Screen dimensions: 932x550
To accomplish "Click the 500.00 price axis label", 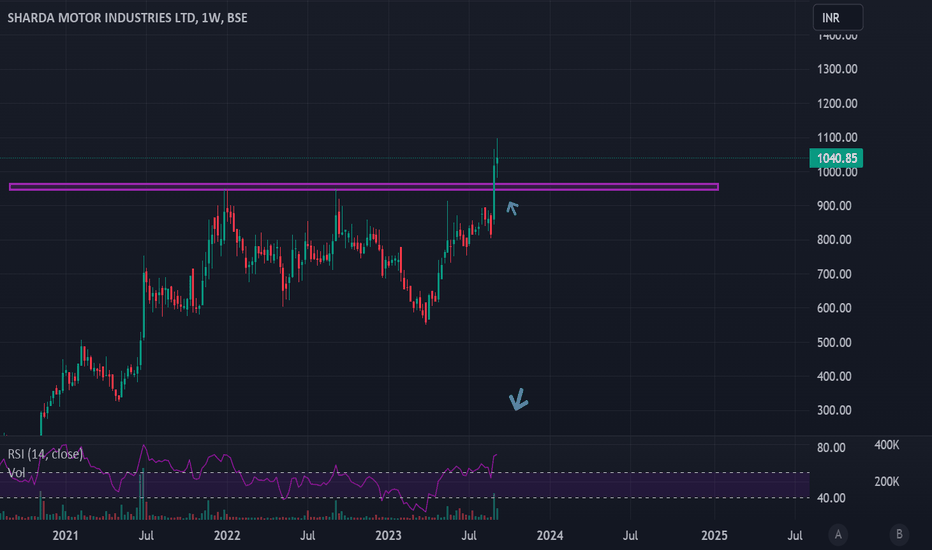I will tap(834, 342).
